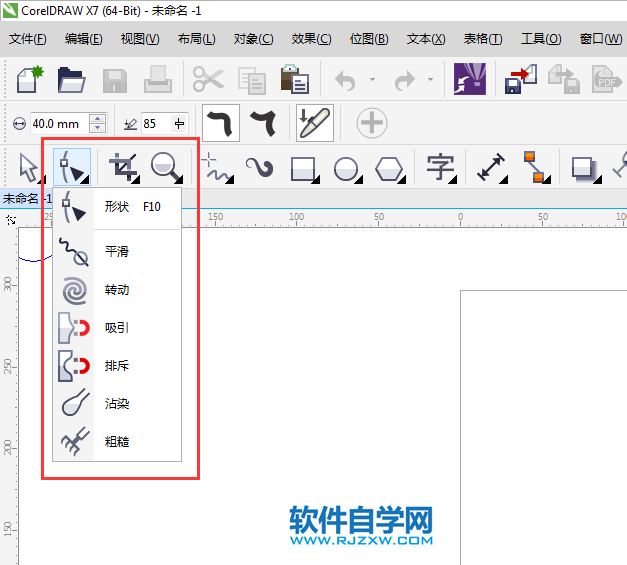
Task: Choose 排斥 repel tool from flyout
Action: click(x=117, y=366)
